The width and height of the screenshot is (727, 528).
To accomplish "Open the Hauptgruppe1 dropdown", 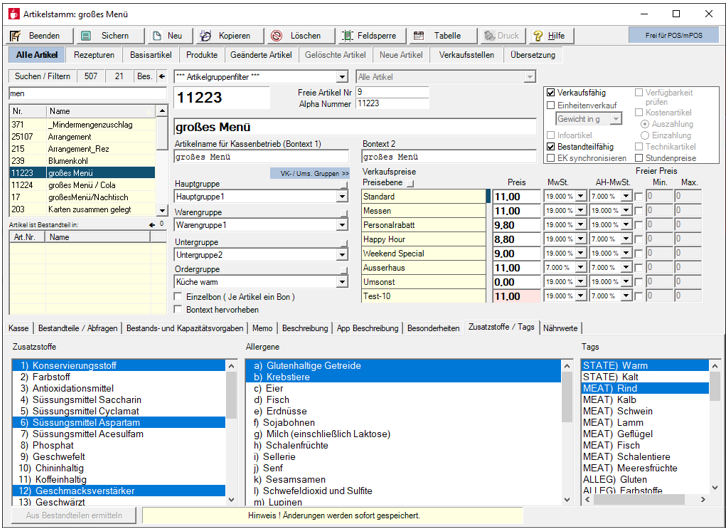I will [342, 197].
